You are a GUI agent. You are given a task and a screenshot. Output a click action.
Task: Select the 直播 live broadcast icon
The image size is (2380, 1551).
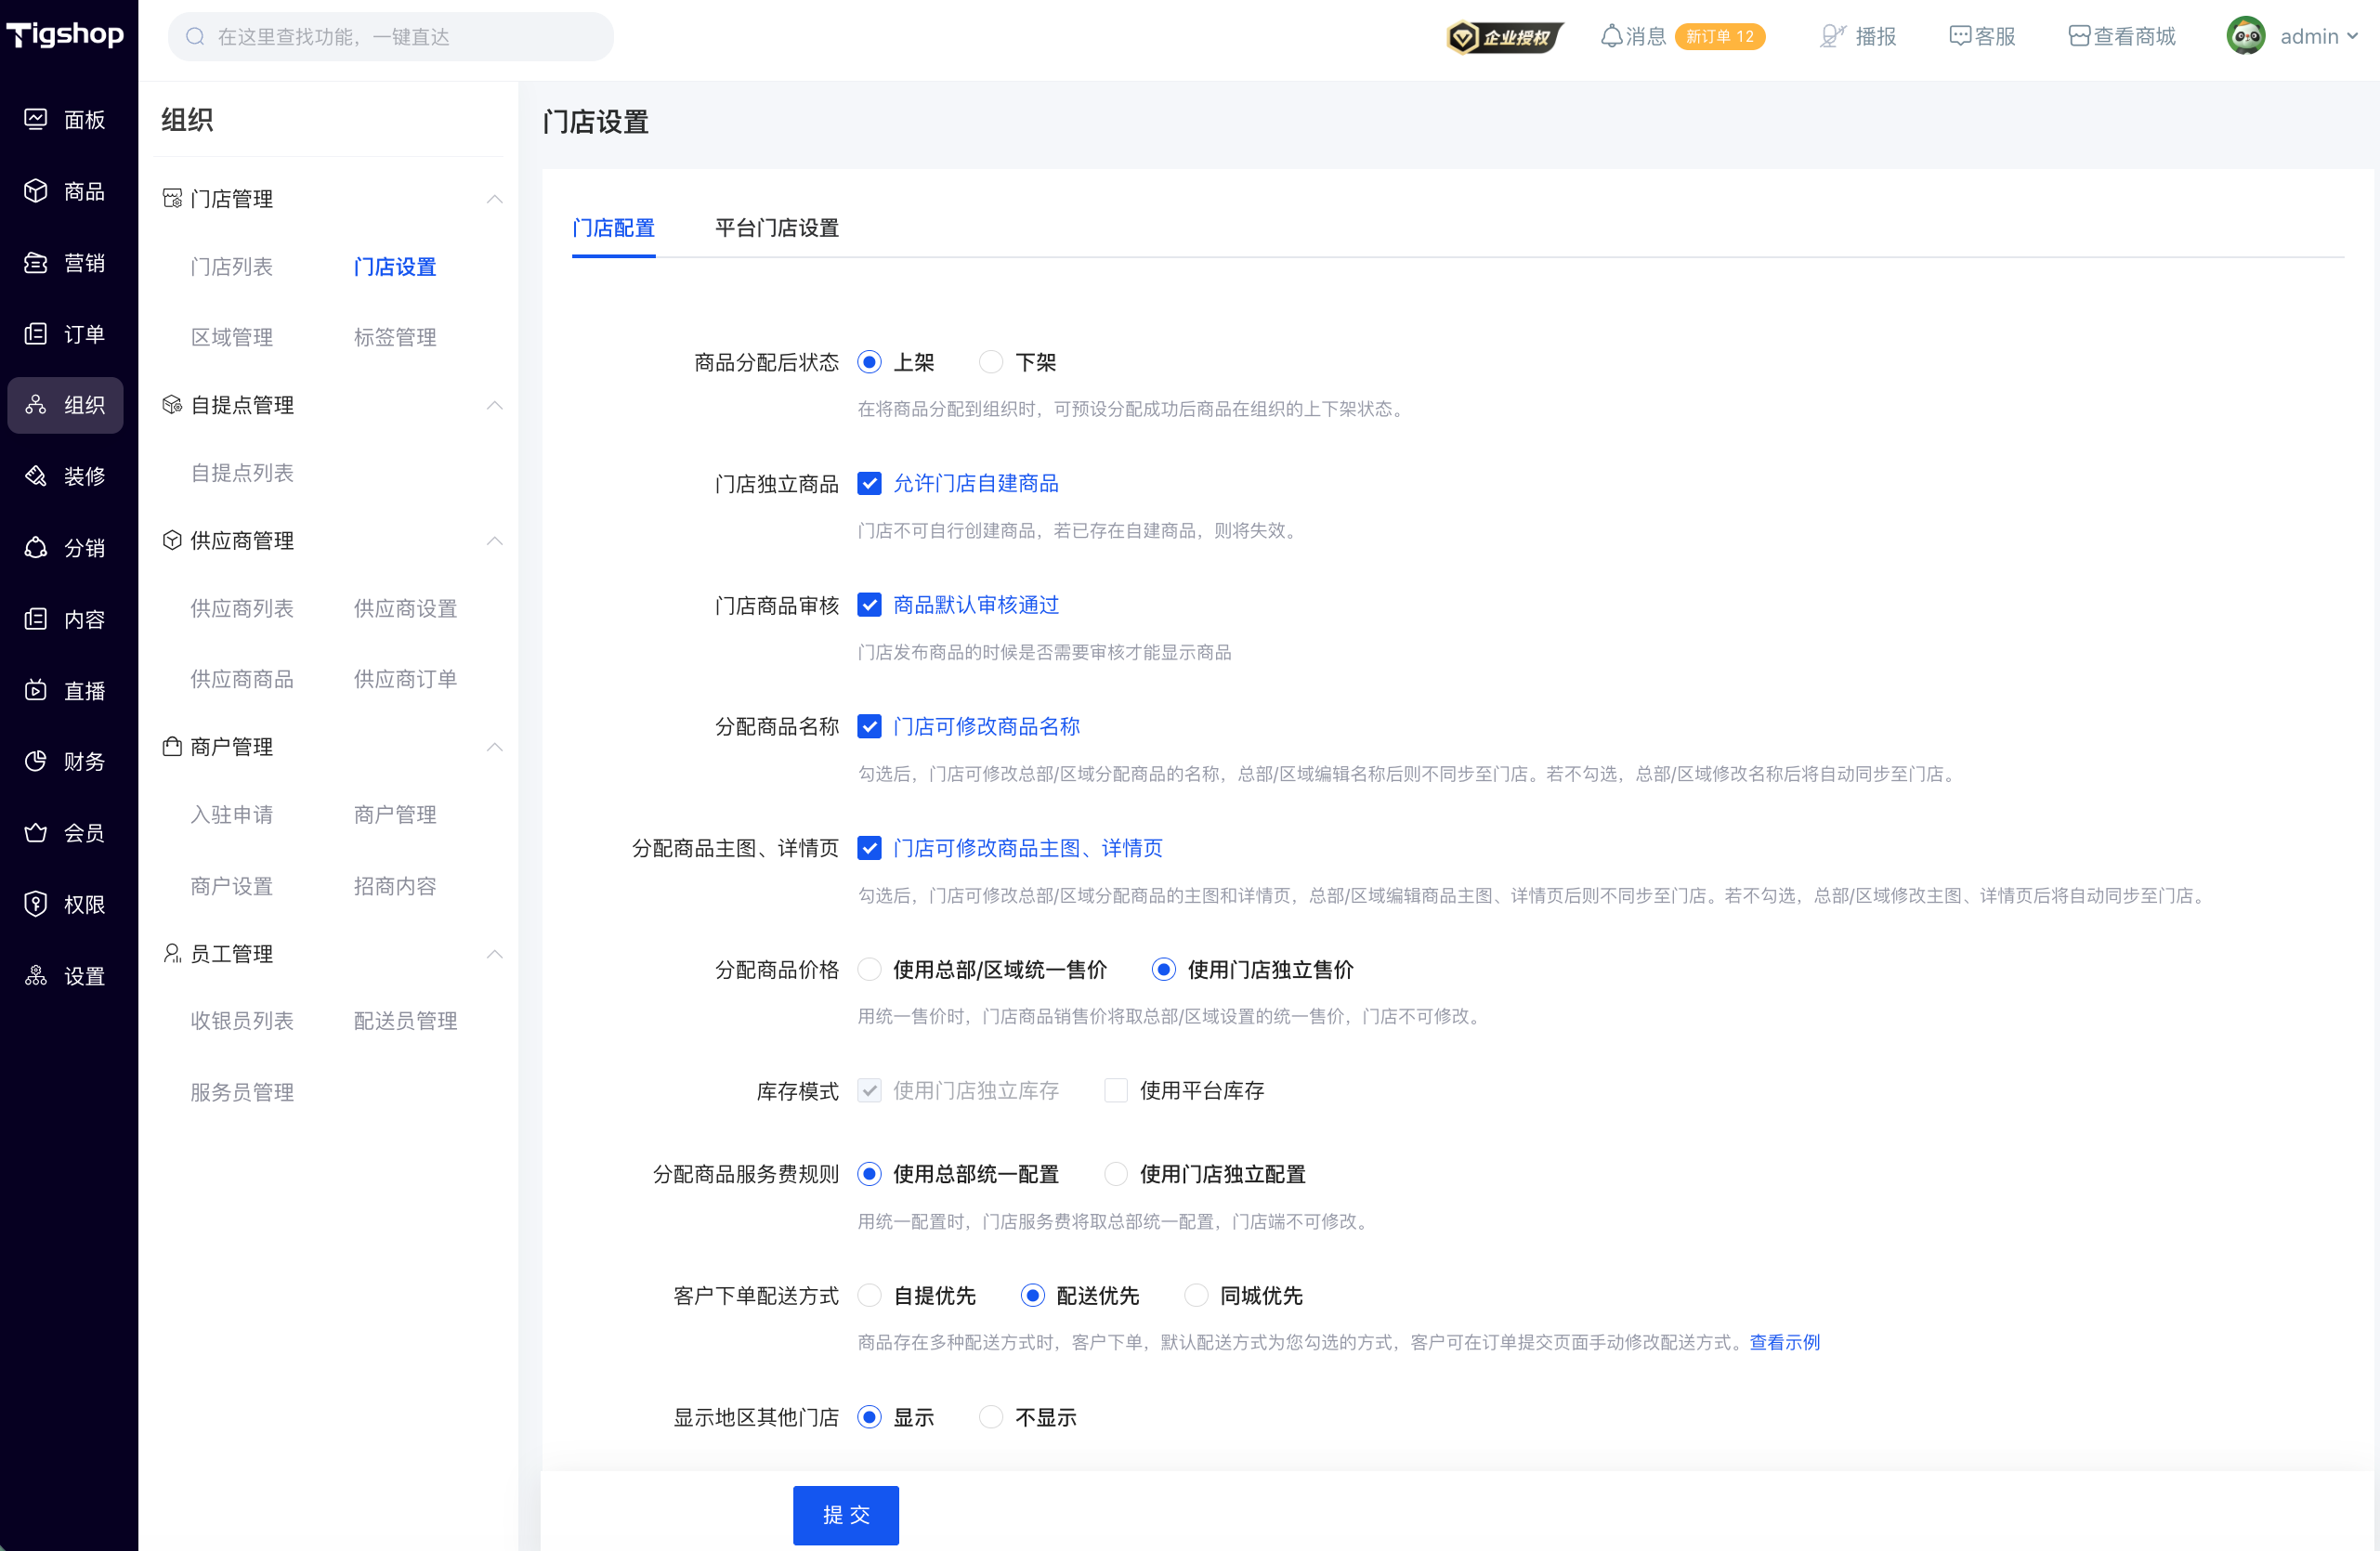pyautogui.click(x=36, y=690)
